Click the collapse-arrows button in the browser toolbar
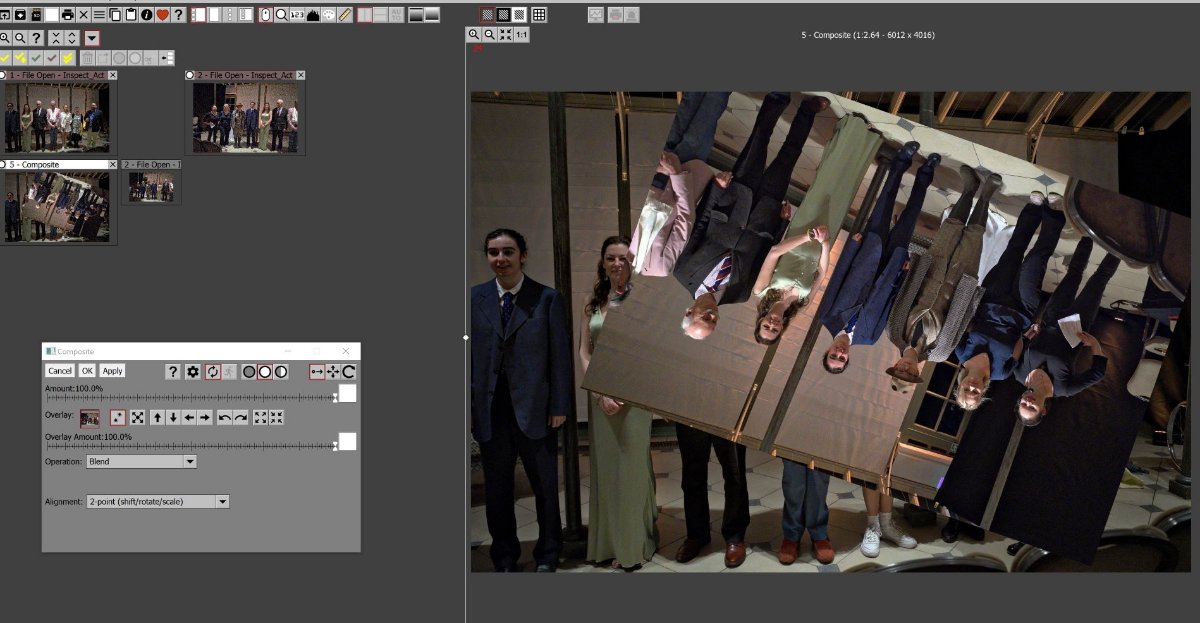 pos(54,38)
